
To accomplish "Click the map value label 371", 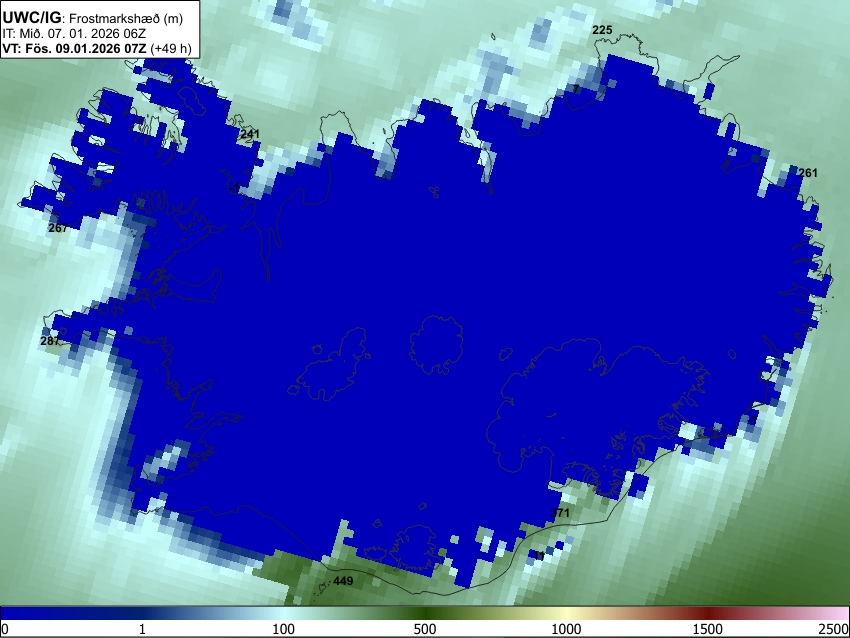I will point(560,513).
